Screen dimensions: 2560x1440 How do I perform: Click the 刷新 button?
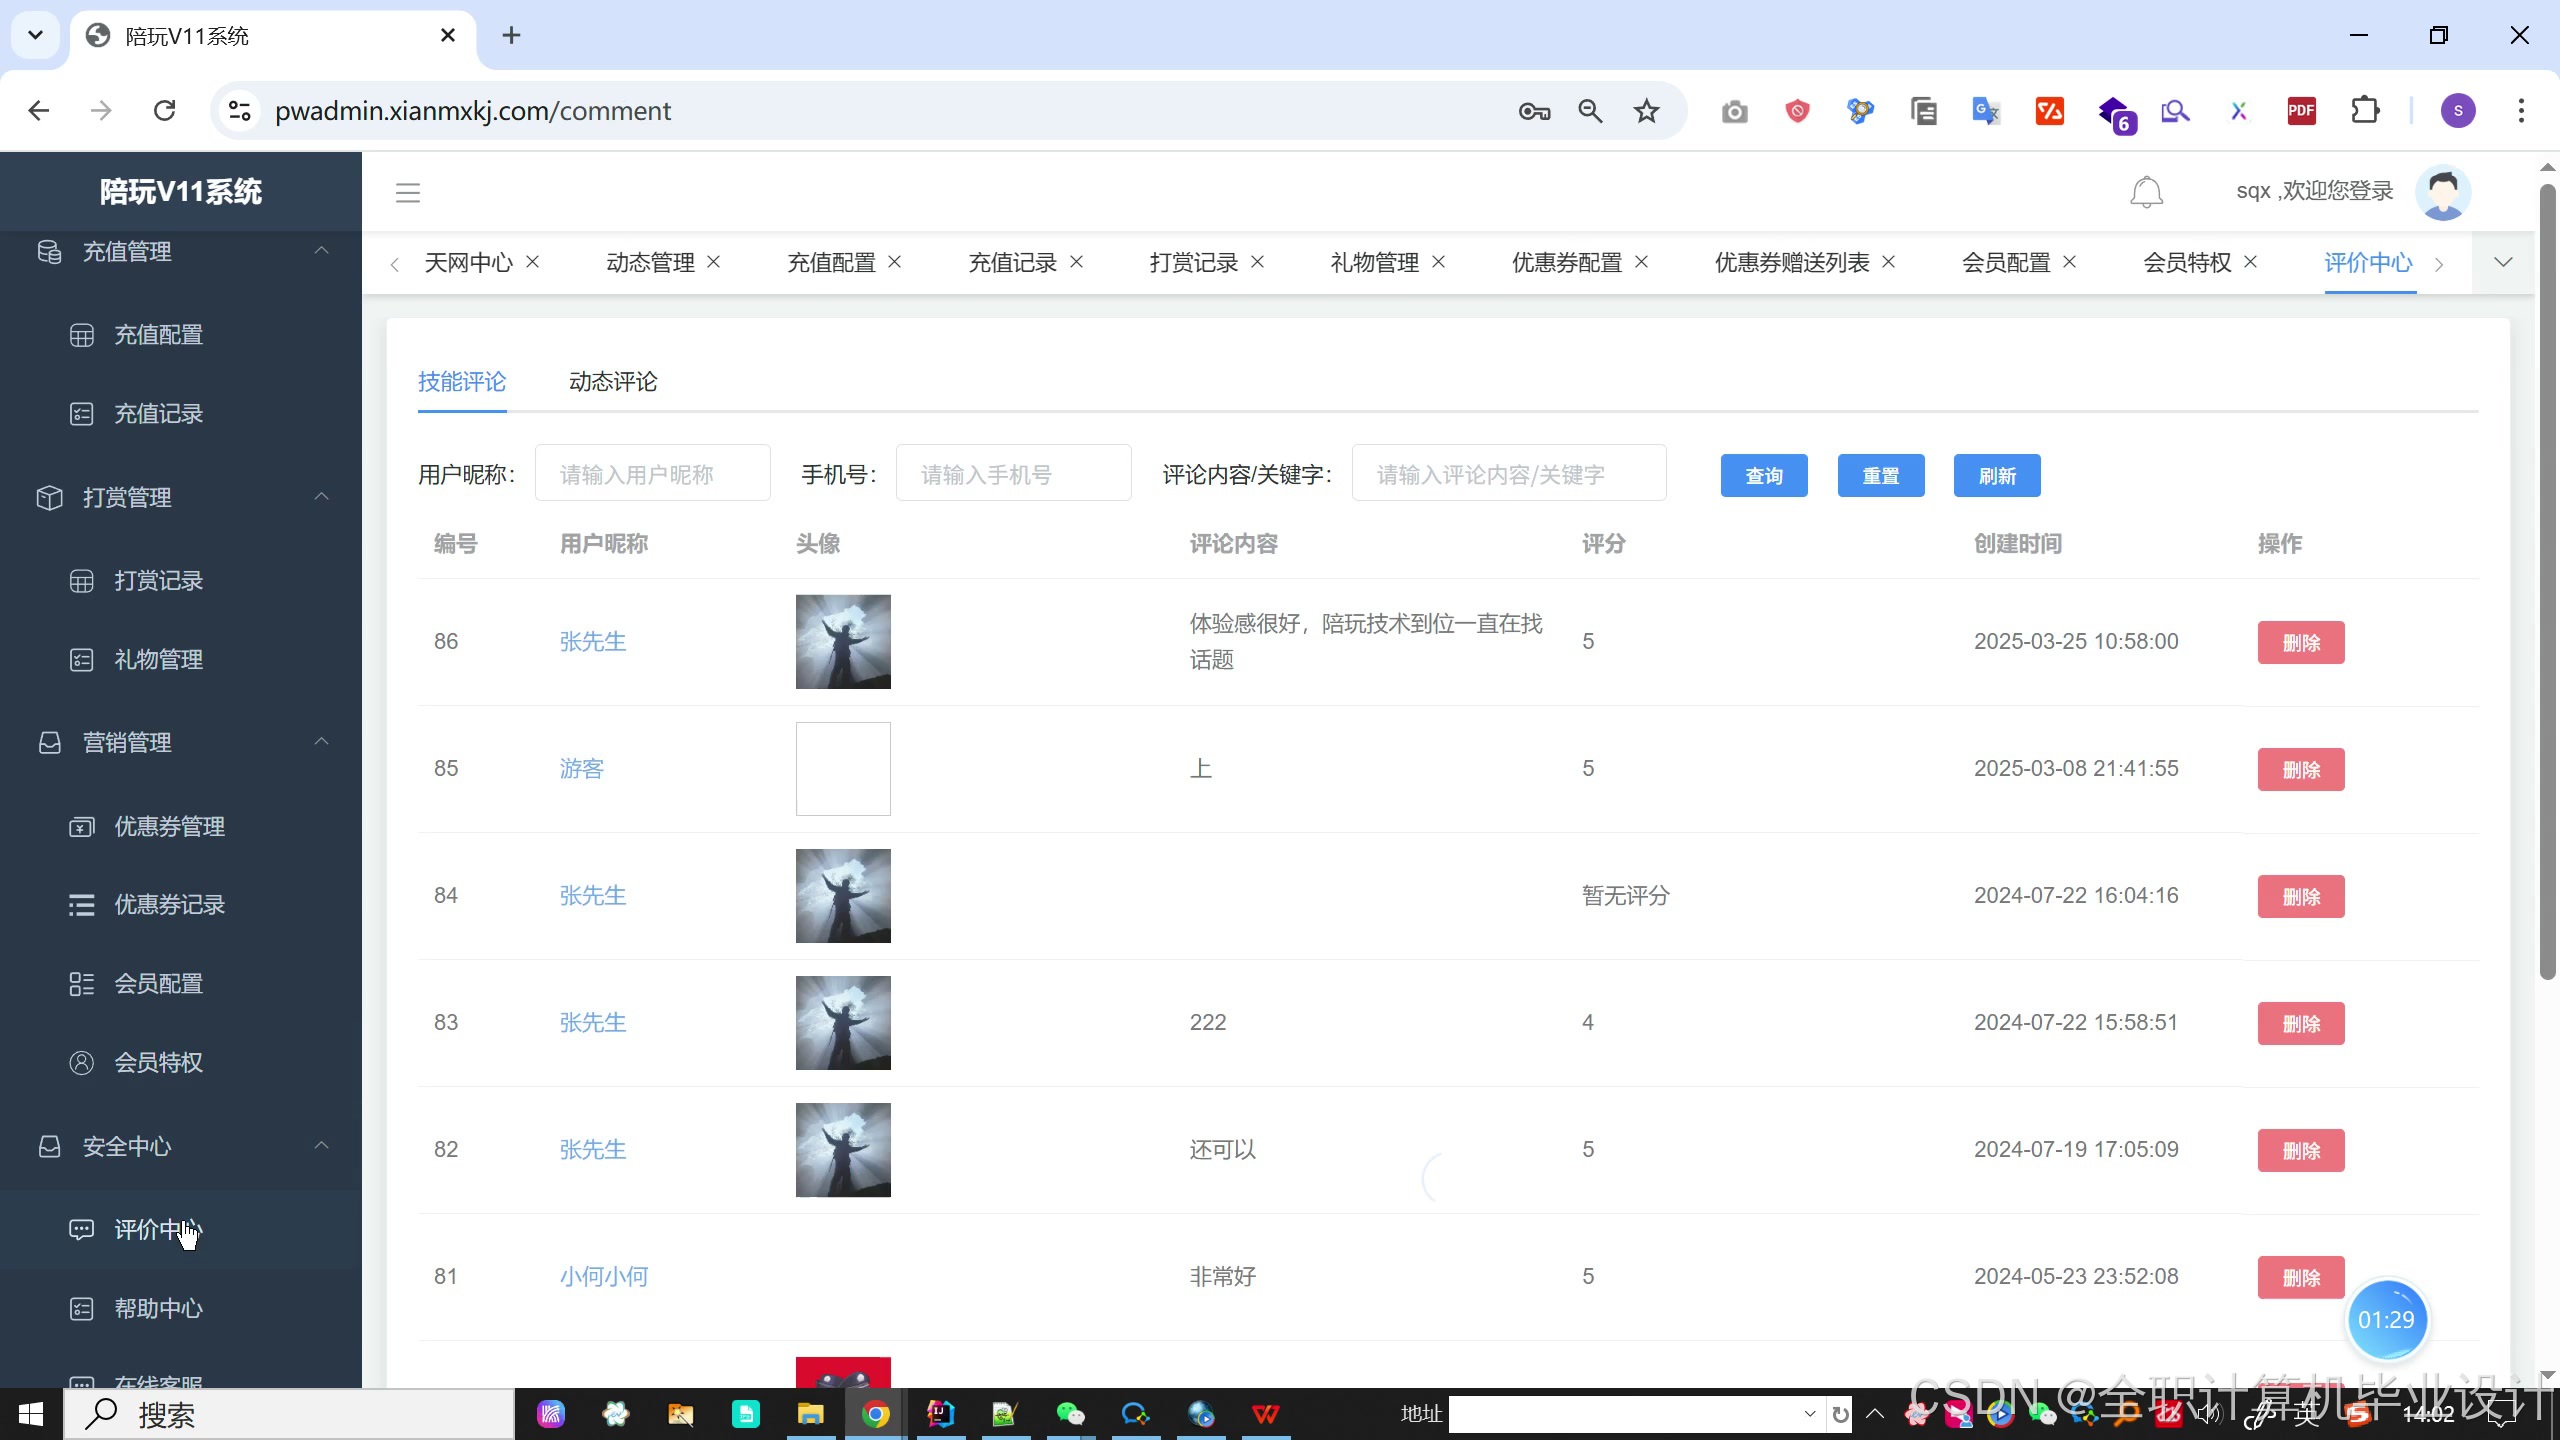point(1997,475)
